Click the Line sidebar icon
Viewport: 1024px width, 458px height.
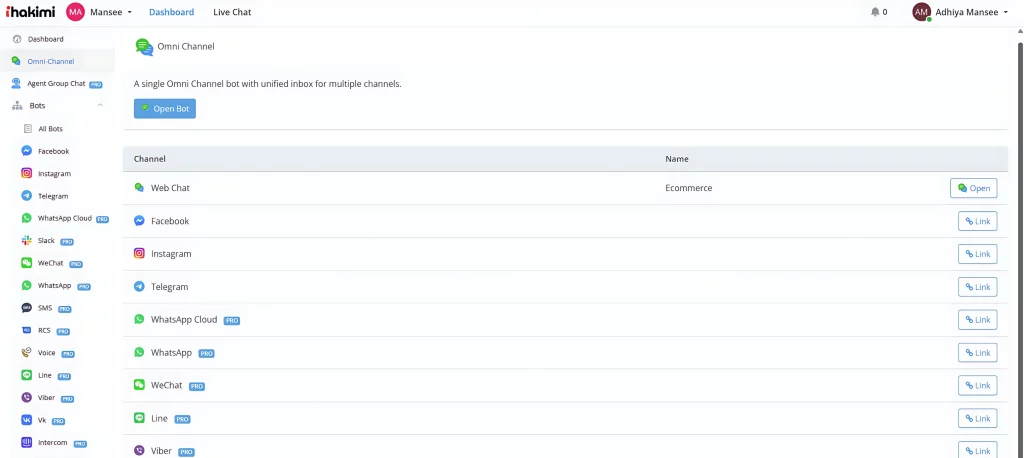click(27, 375)
